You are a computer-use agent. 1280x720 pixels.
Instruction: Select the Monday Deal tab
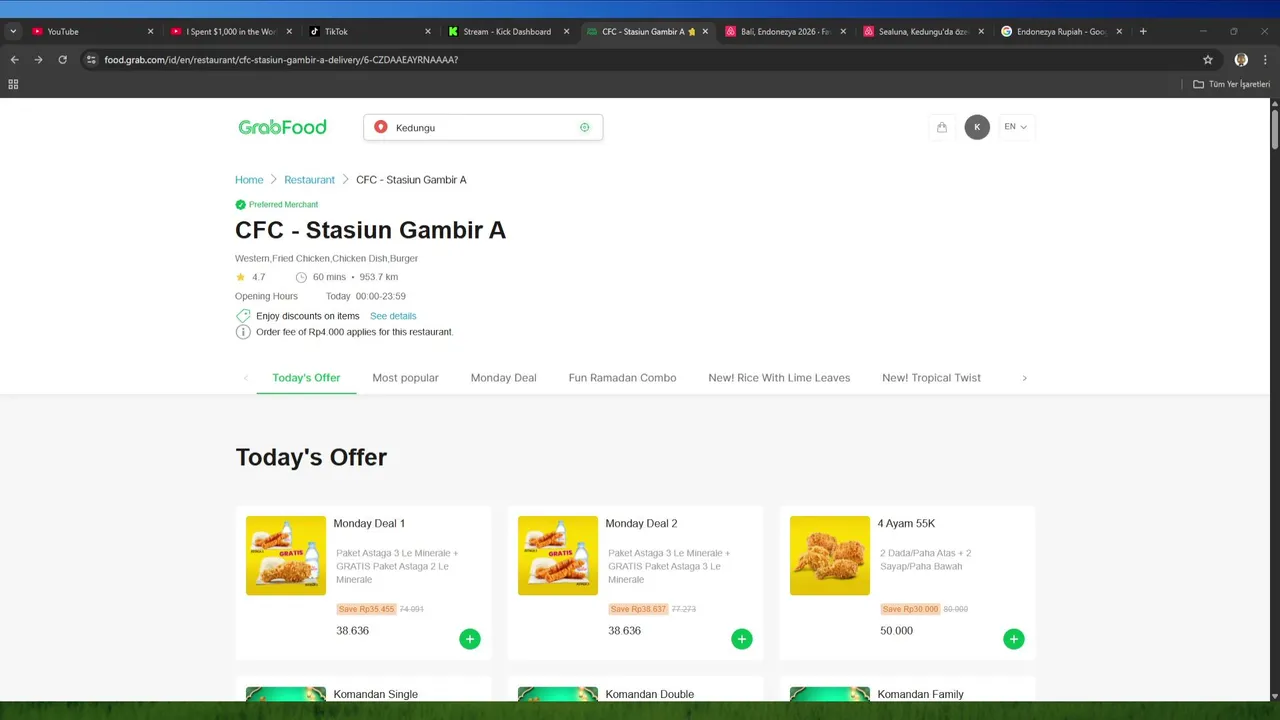point(503,378)
